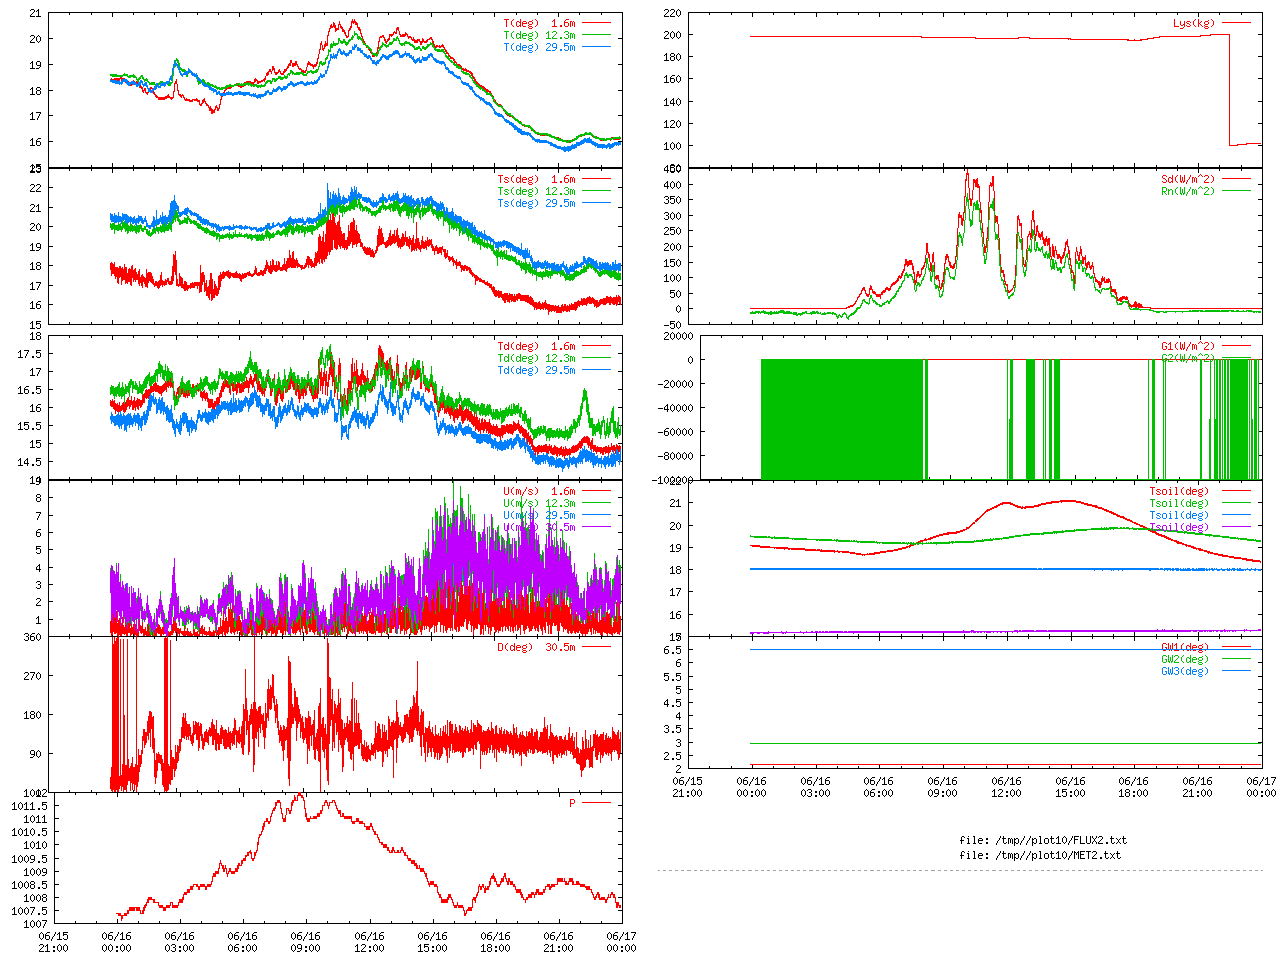Image resolution: width=1280 pixels, height=960 pixels.
Task: Click the /tmp//plot10/FLUX2.txt file path text
Action: point(1043,840)
